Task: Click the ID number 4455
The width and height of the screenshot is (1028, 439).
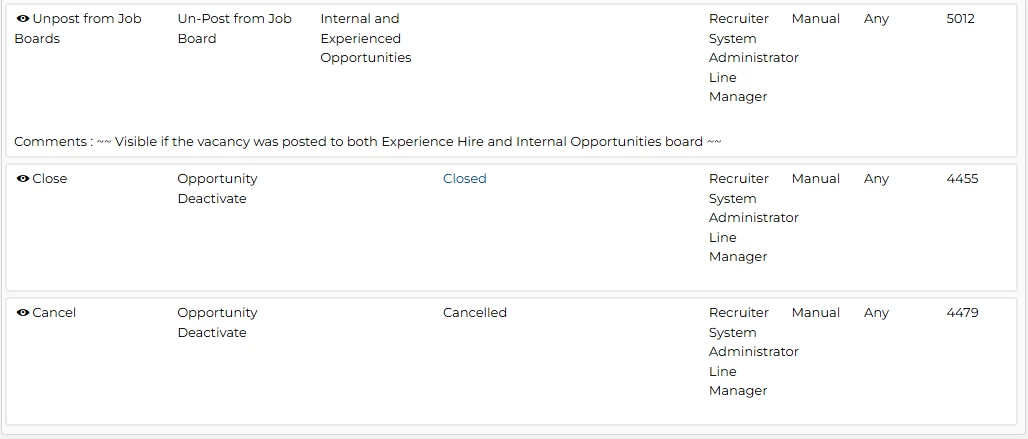Action: pos(962,179)
